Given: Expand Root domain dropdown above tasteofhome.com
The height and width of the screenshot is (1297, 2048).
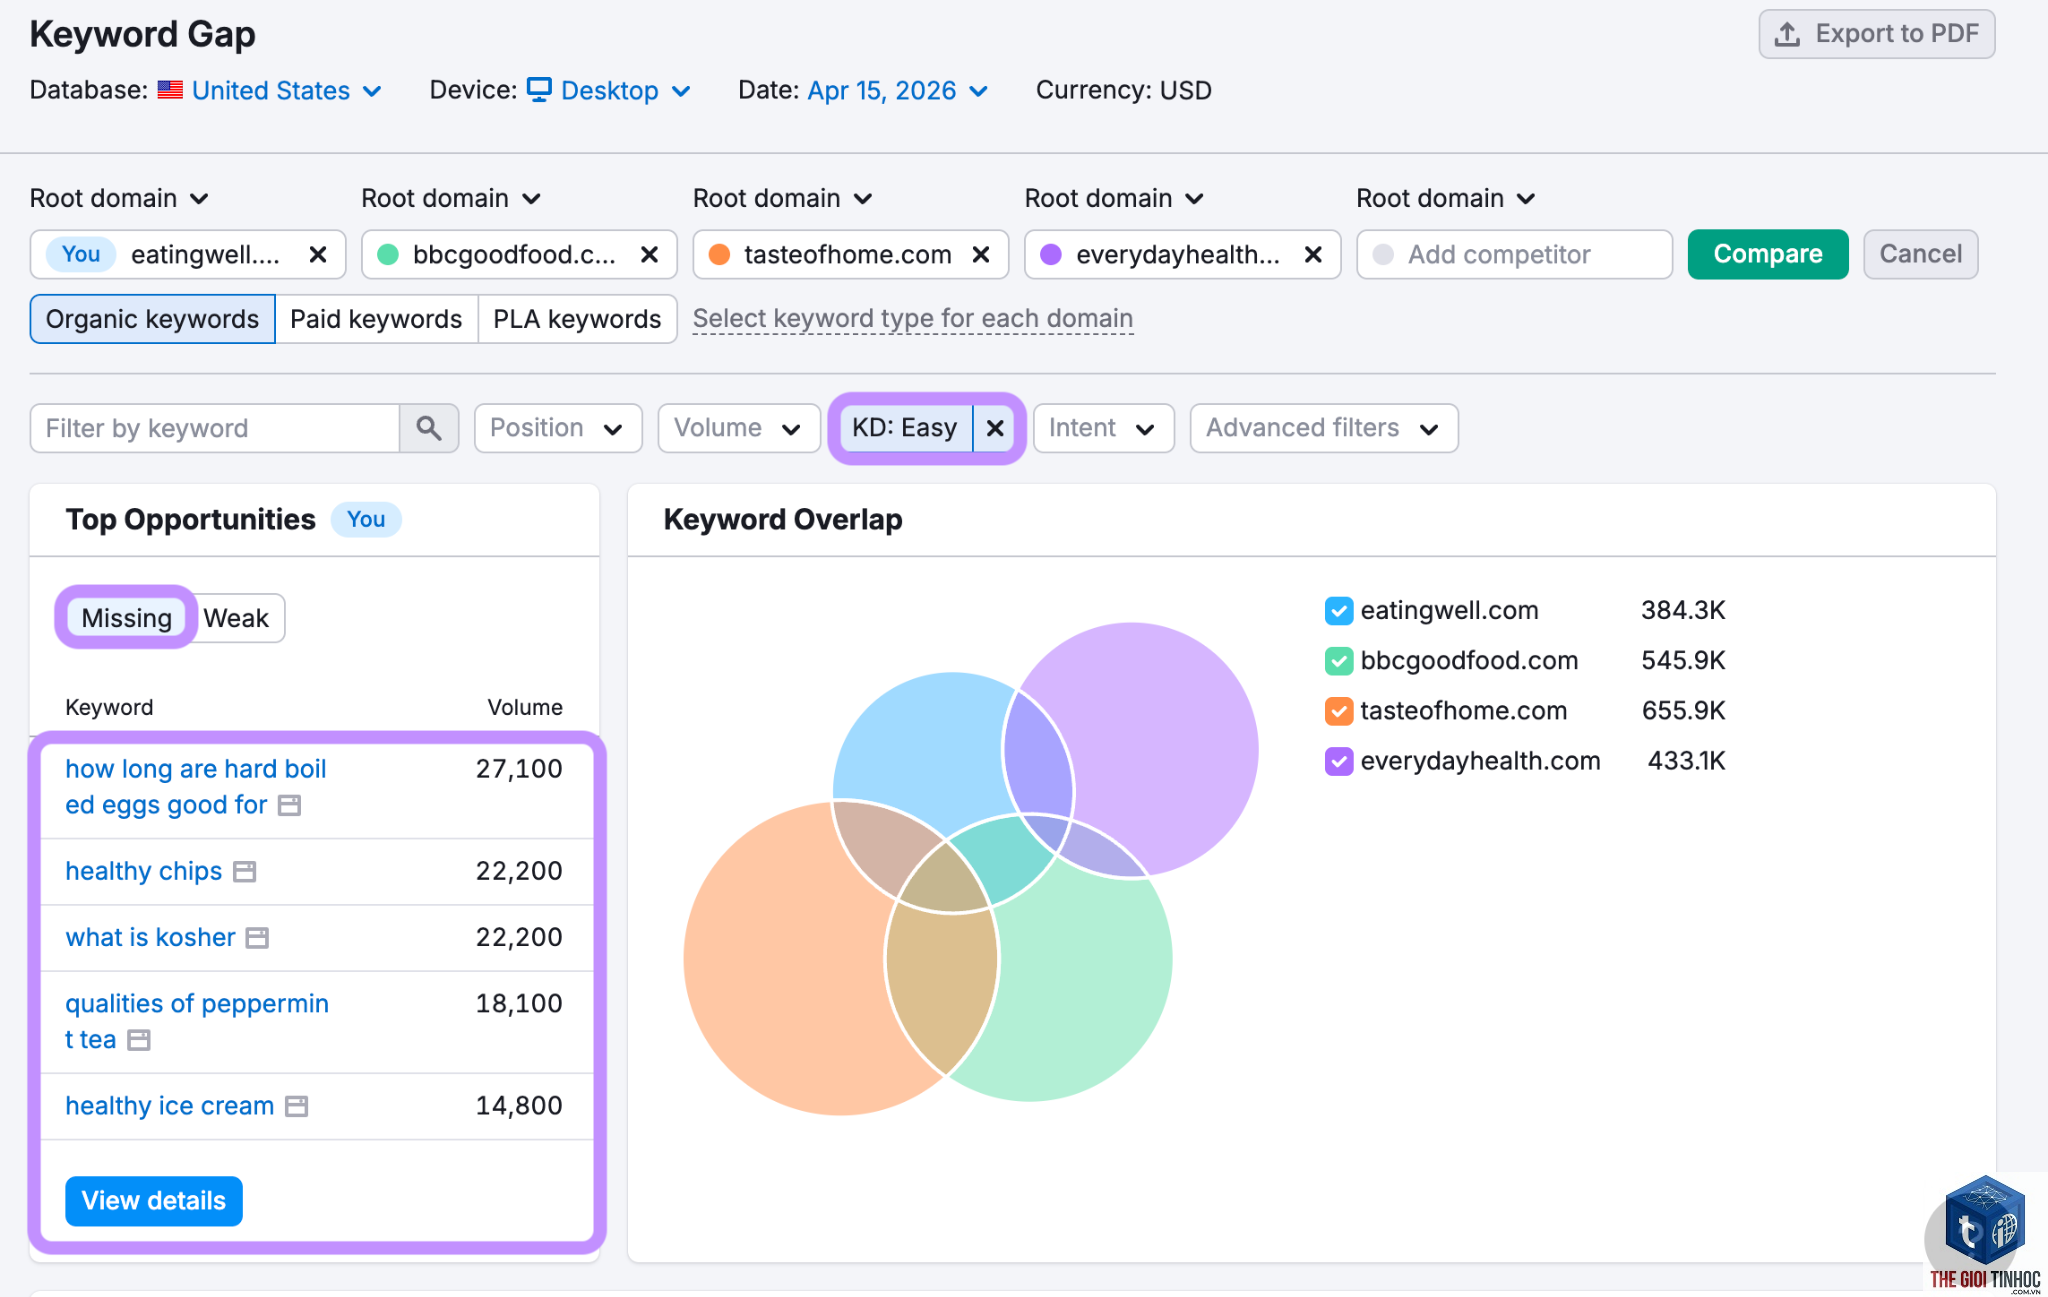Looking at the screenshot, I should click(783, 198).
